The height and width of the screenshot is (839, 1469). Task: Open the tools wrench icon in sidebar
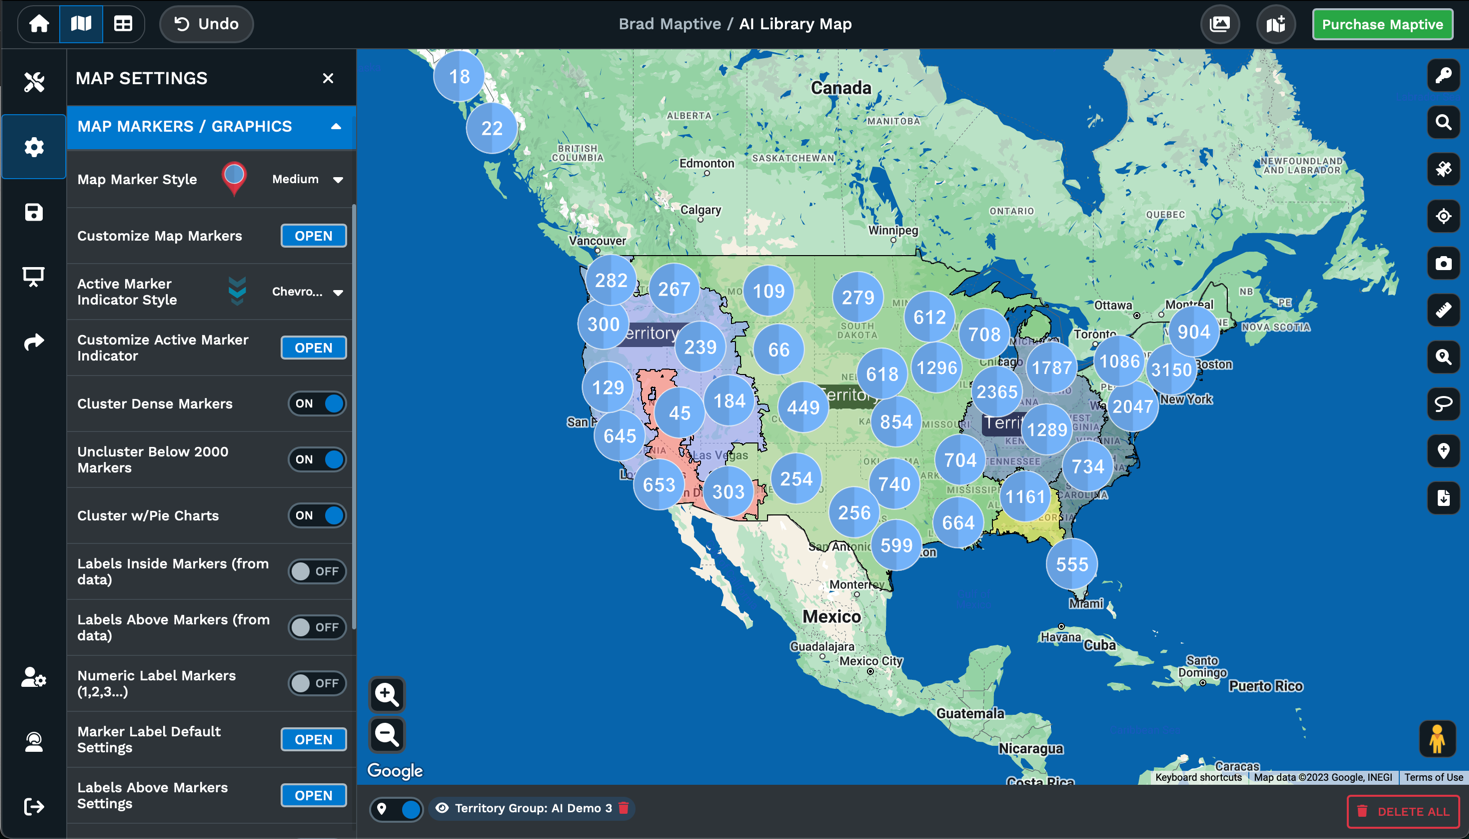click(34, 82)
